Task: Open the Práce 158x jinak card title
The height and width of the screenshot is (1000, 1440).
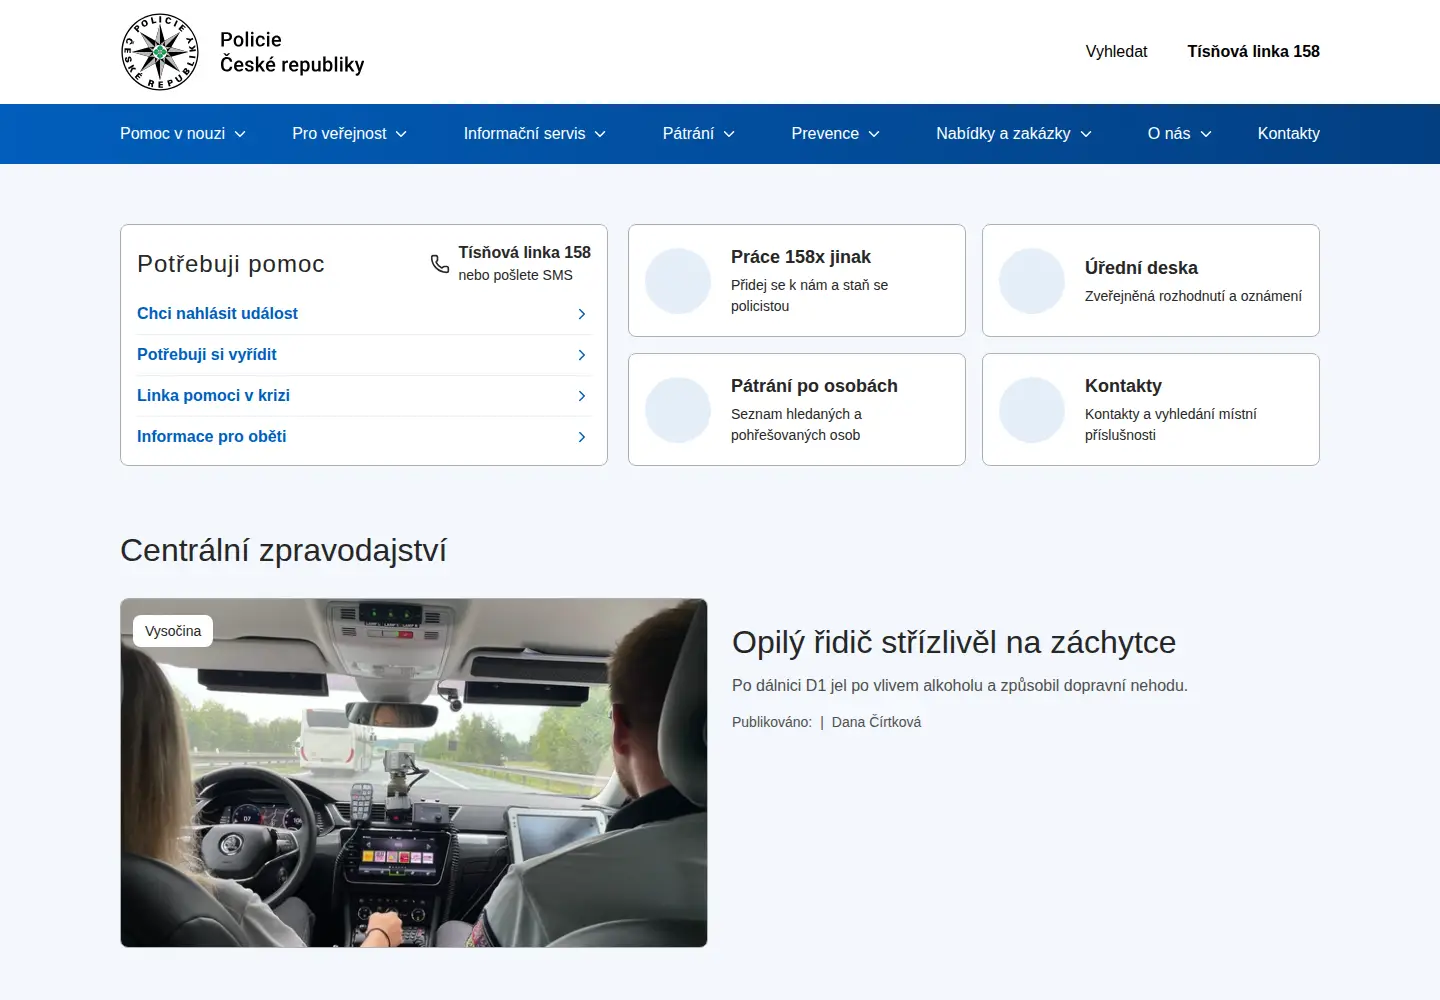Action: 801,257
